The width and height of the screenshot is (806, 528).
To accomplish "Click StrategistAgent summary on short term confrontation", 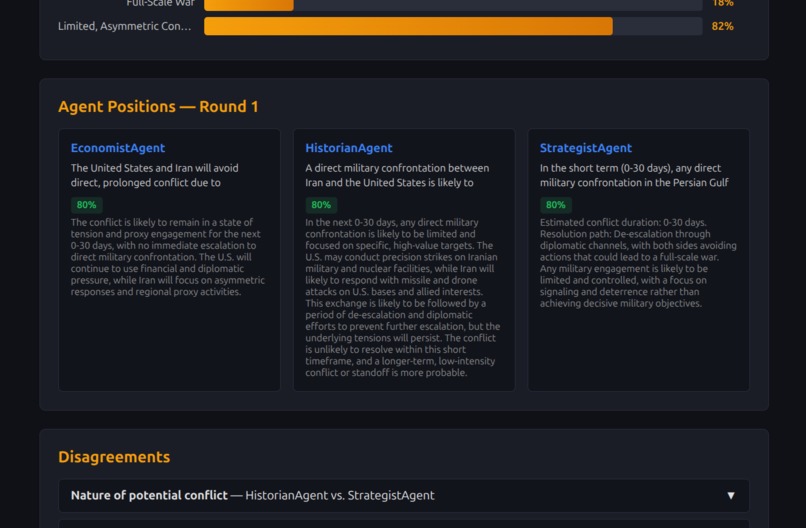I will [x=634, y=175].
